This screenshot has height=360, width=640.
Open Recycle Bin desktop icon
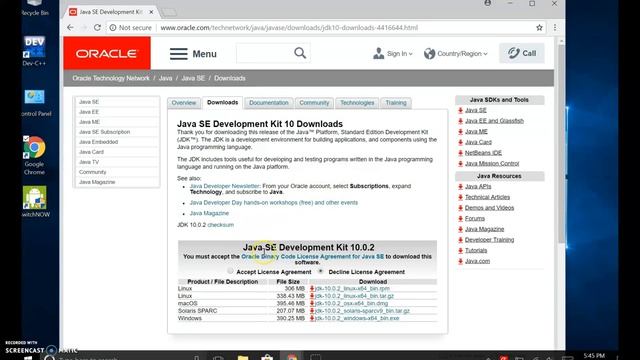[x=35, y=8]
